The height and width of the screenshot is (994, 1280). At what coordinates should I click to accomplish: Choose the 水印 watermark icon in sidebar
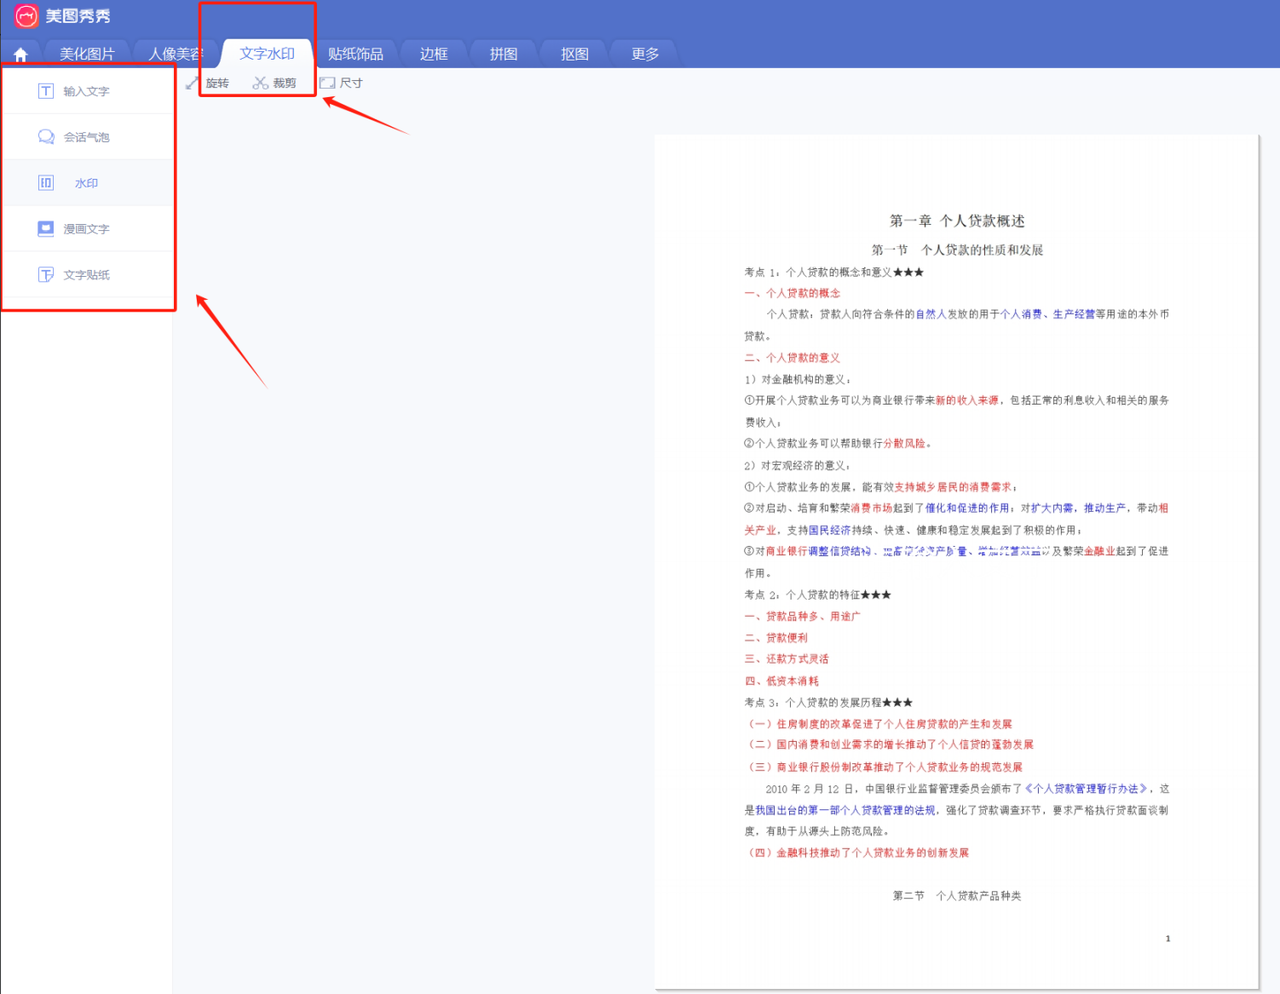[x=46, y=183]
